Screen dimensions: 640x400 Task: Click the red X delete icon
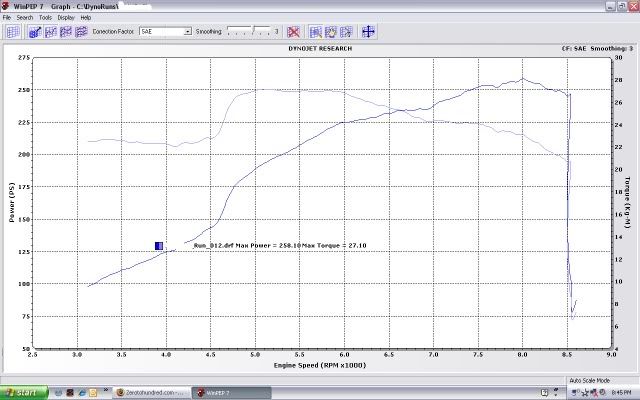[x=294, y=32]
